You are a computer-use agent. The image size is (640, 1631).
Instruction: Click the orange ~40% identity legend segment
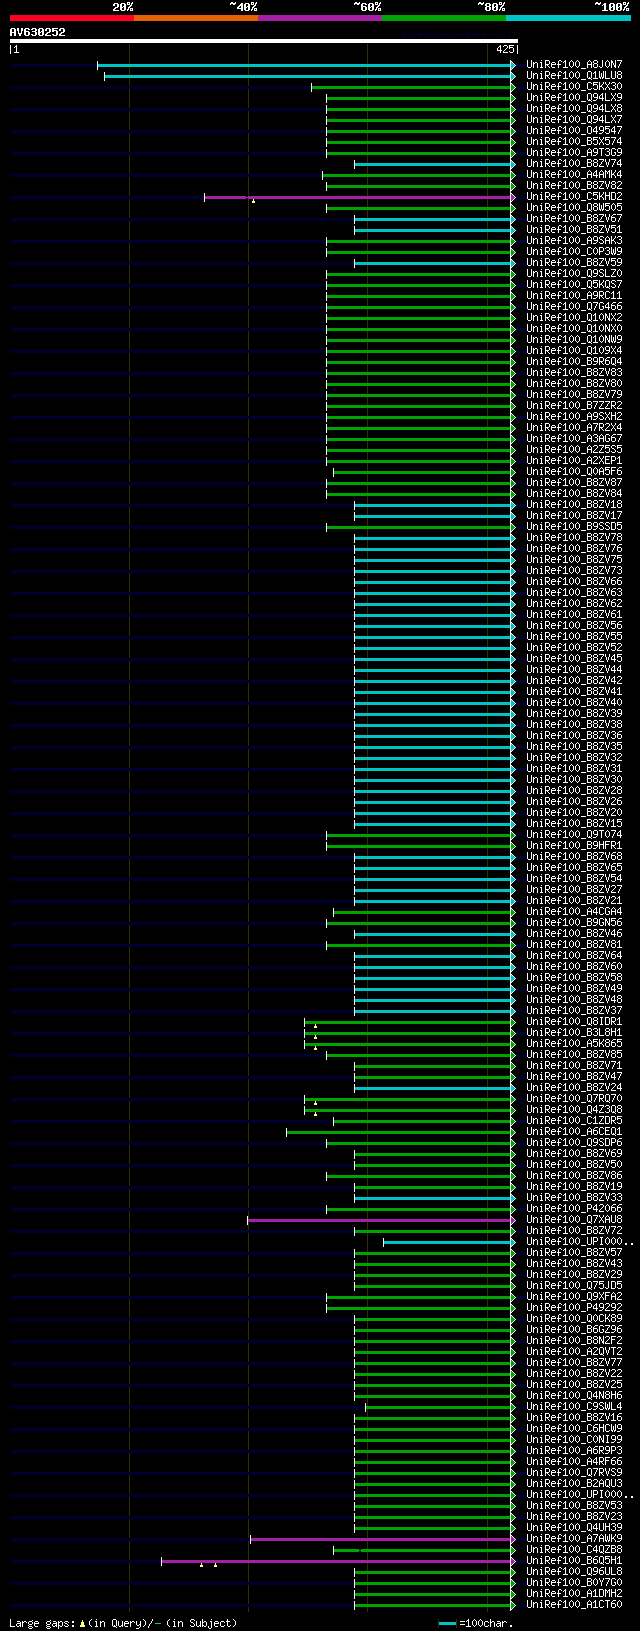pos(196,18)
